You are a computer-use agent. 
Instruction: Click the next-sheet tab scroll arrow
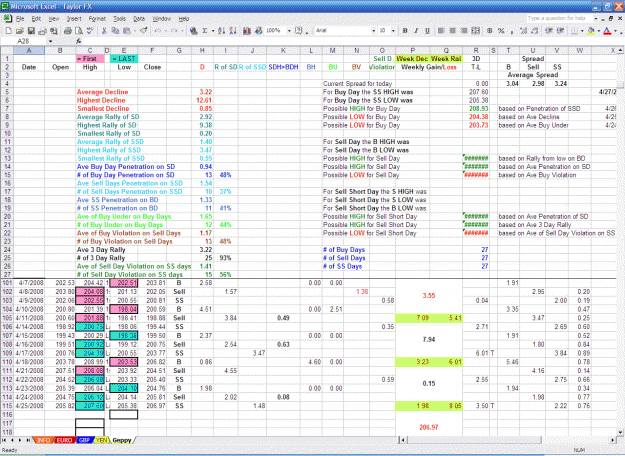tap(20, 440)
